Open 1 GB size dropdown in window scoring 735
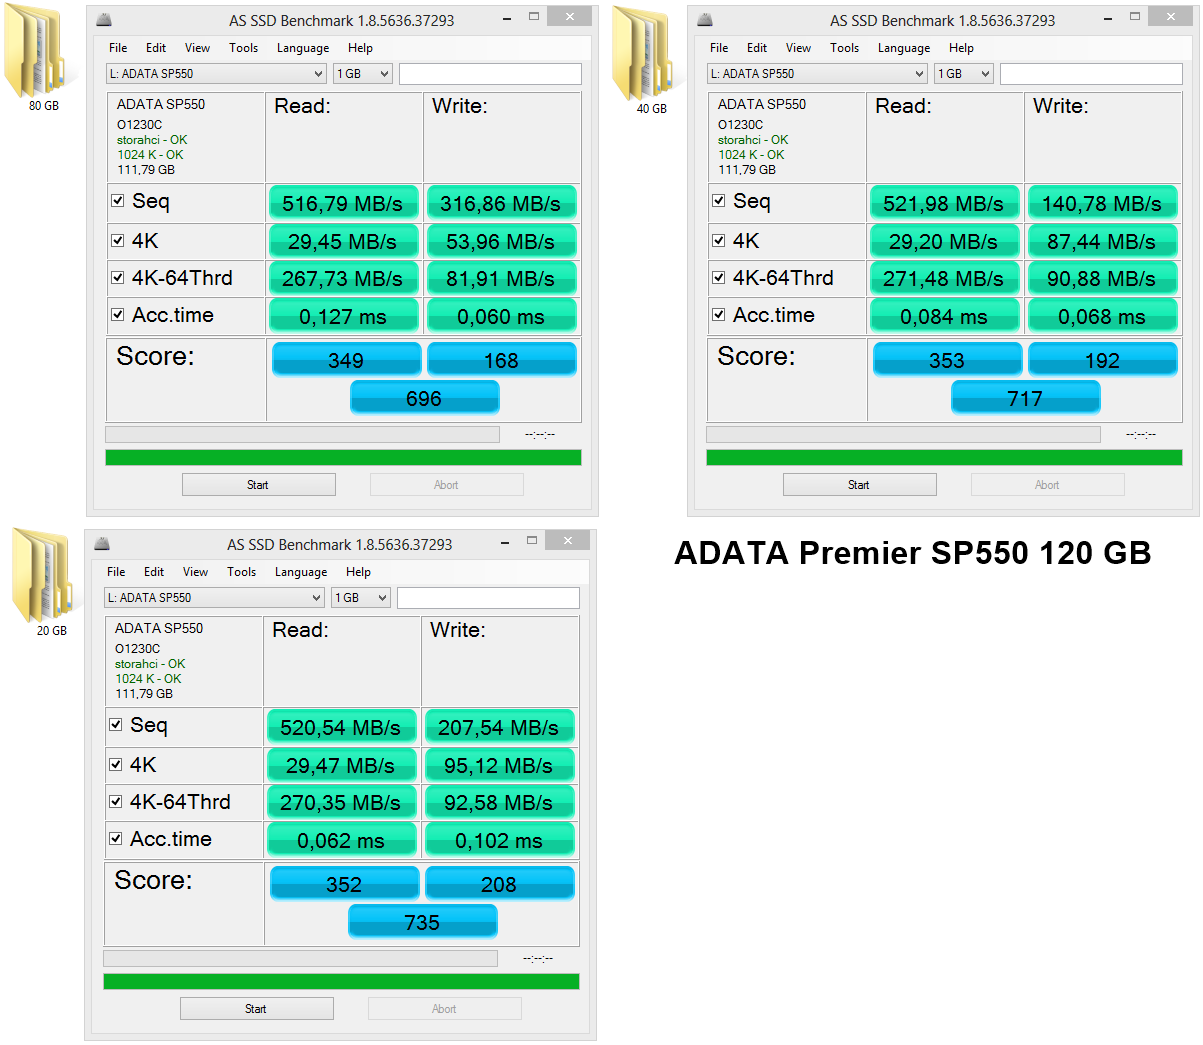The height and width of the screenshot is (1045, 1203). pyautogui.click(x=361, y=597)
